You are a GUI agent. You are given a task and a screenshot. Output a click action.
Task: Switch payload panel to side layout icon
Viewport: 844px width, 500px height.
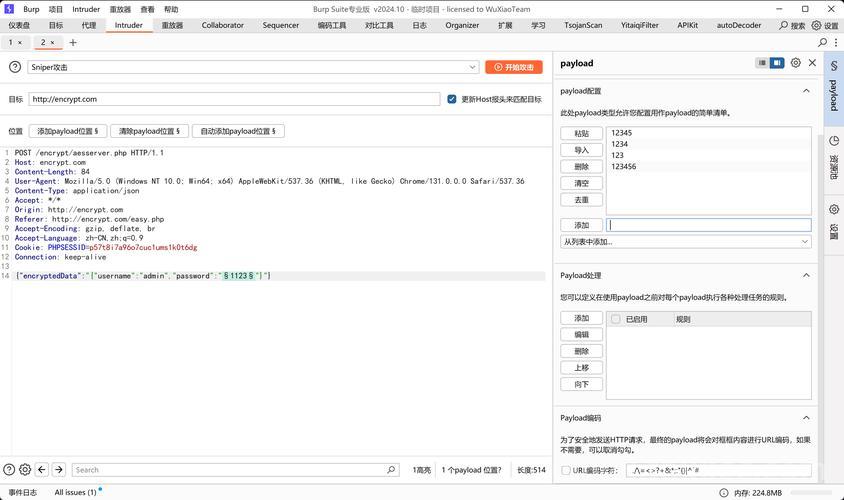point(777,63)
